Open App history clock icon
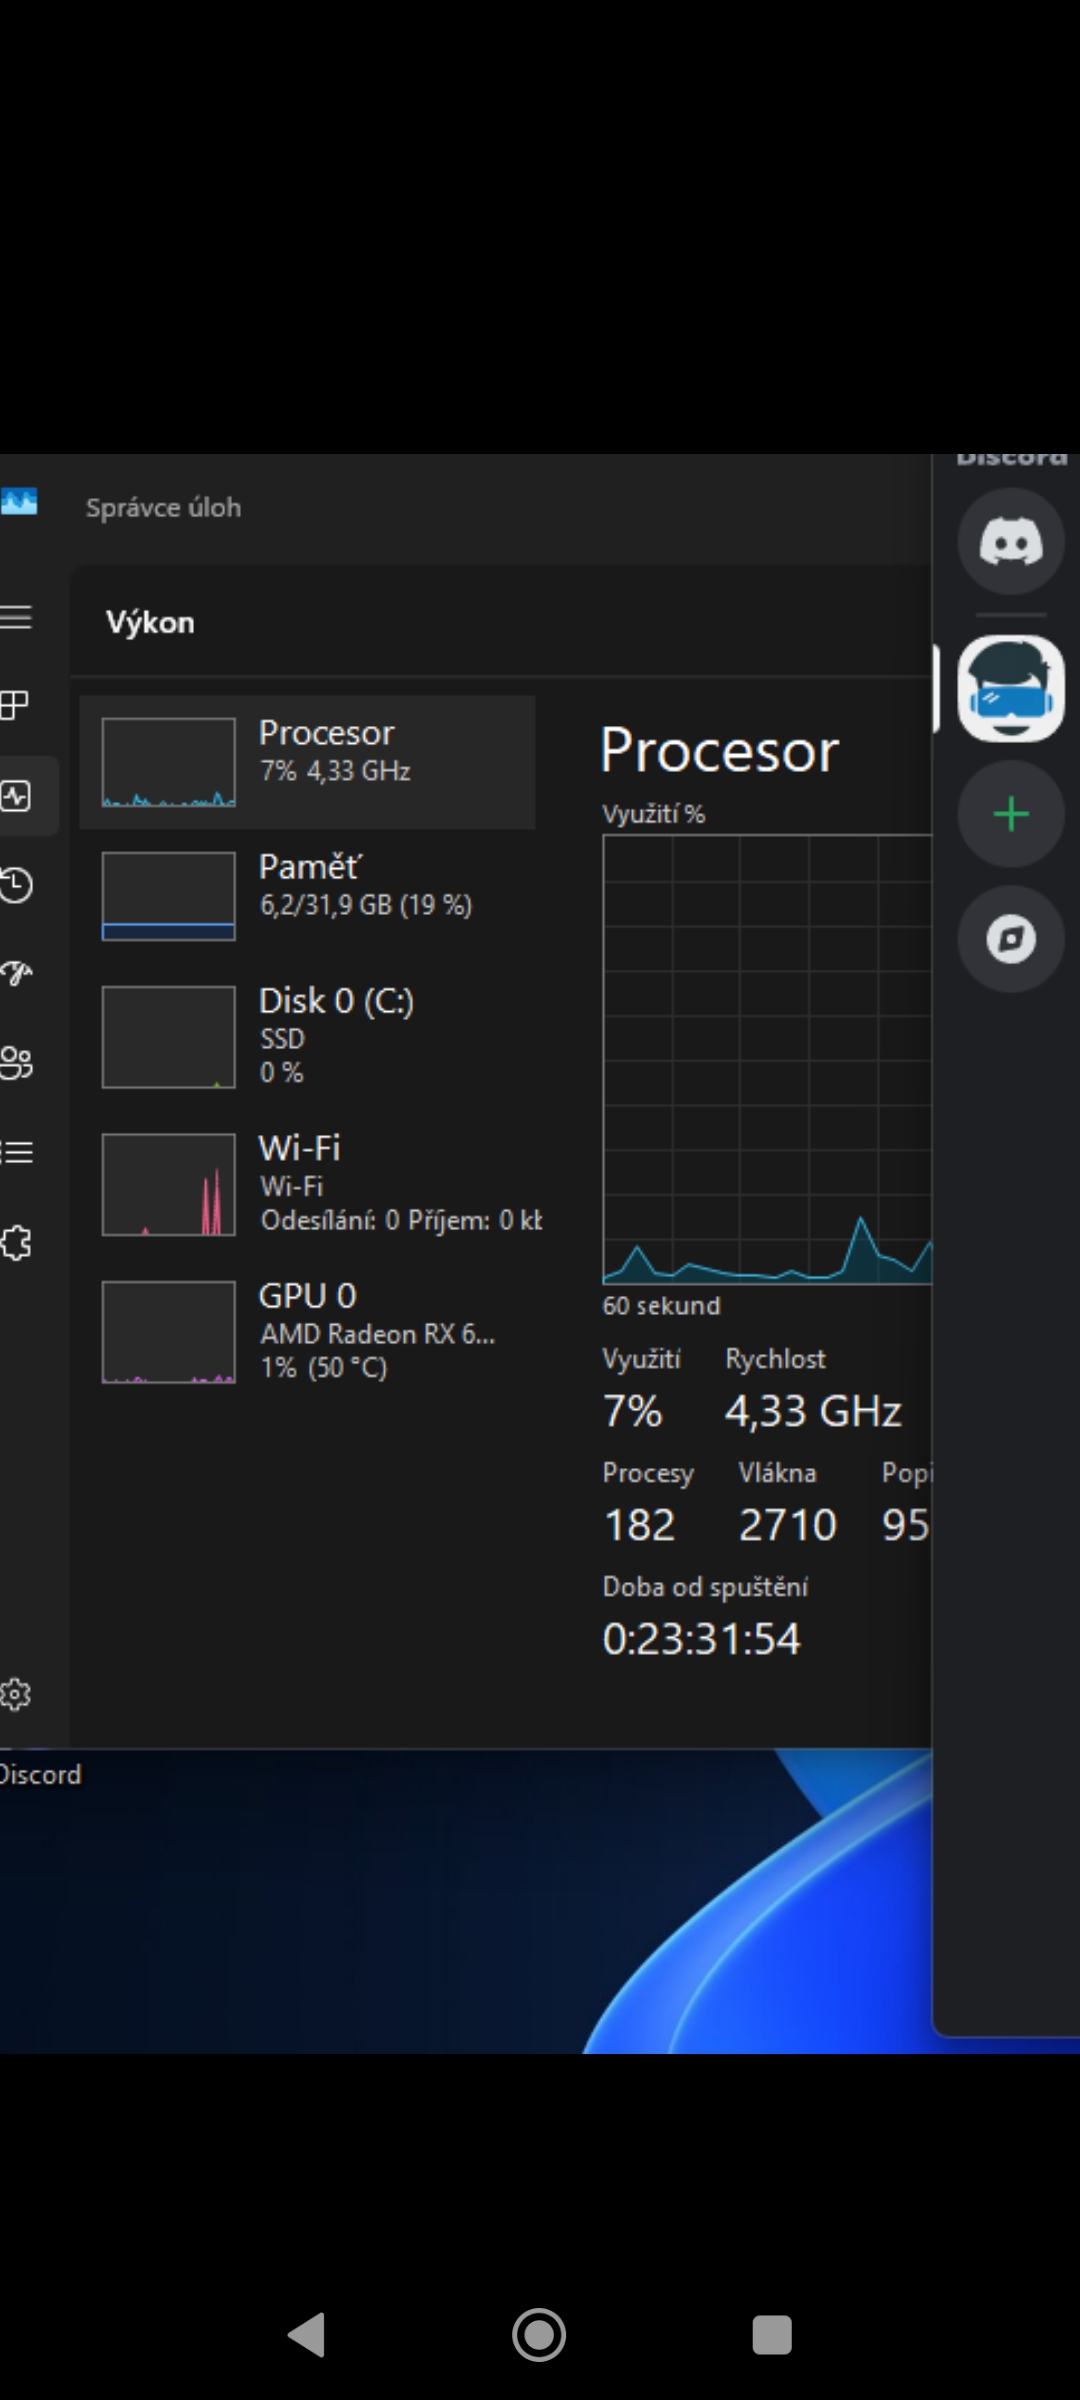This screenshot has width=1080, height=2400. (17, 885)
